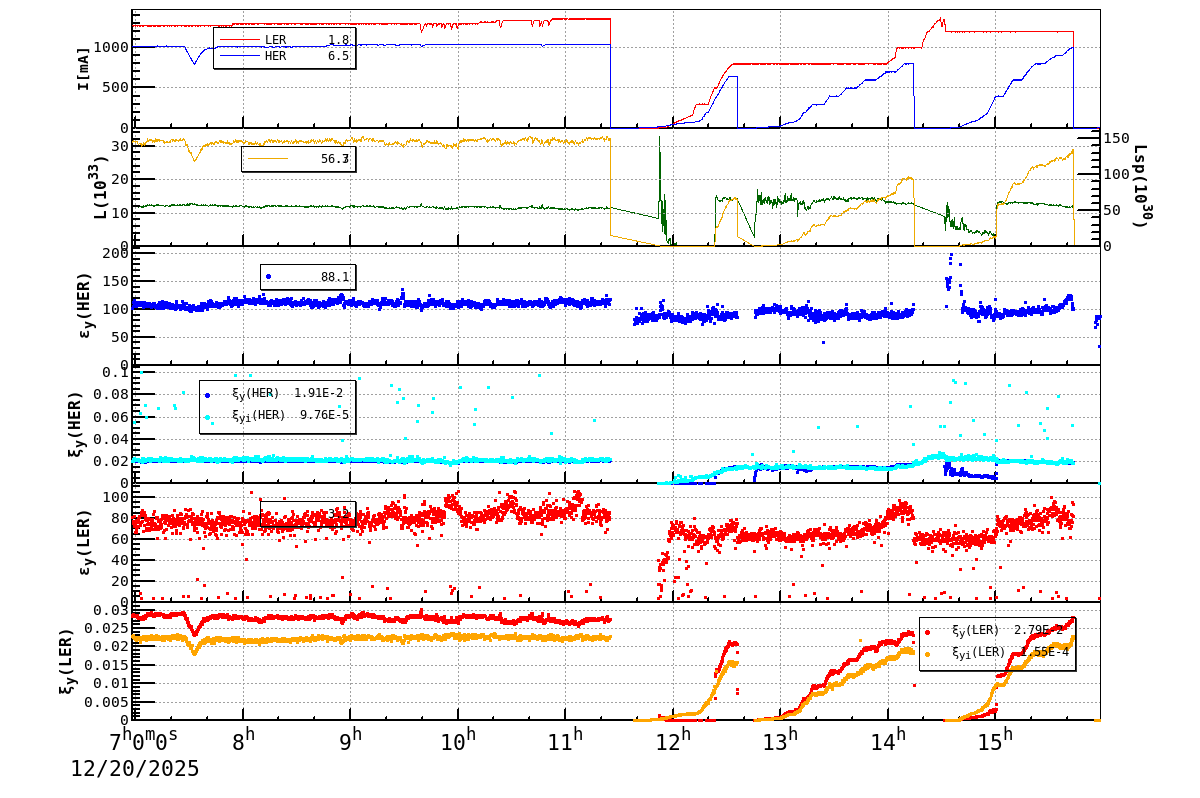Click the 200 tick on εy(HER) axis
Image resolution: width=1200 pixels, height=798 pixels.
coord(114,253)
